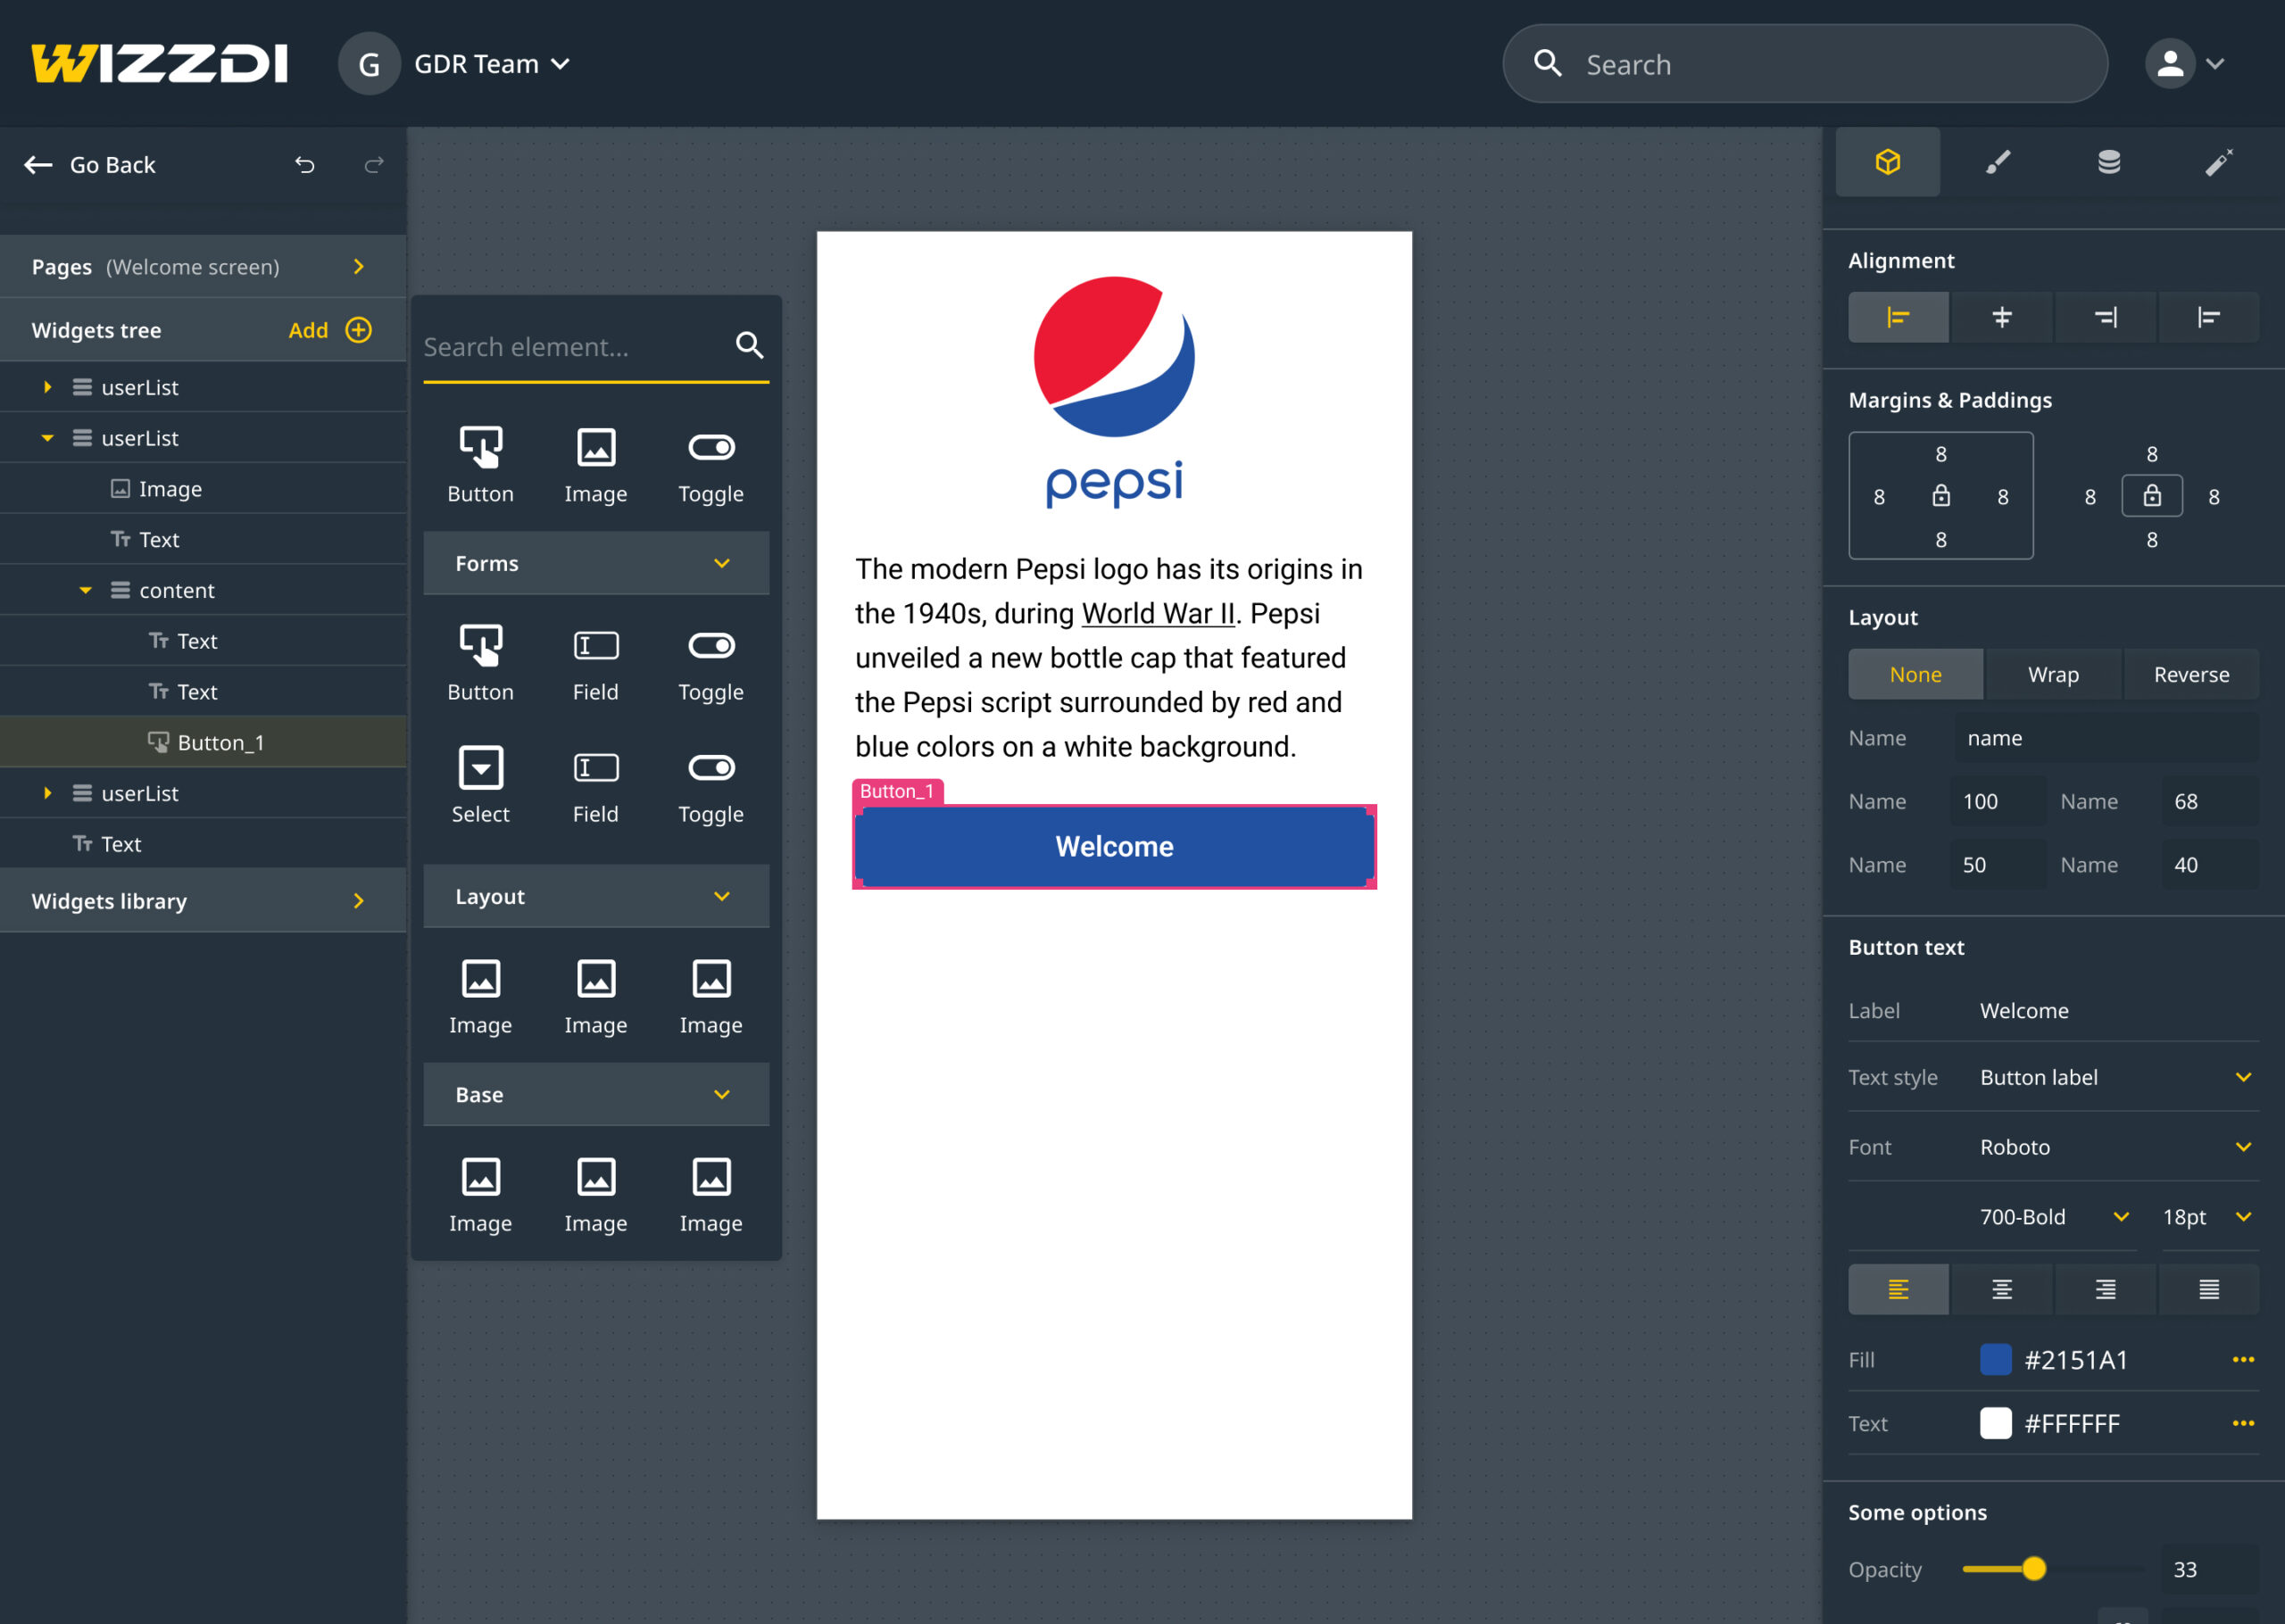
Task: Click the plus icon beside Add
Action: pos(358,330)
